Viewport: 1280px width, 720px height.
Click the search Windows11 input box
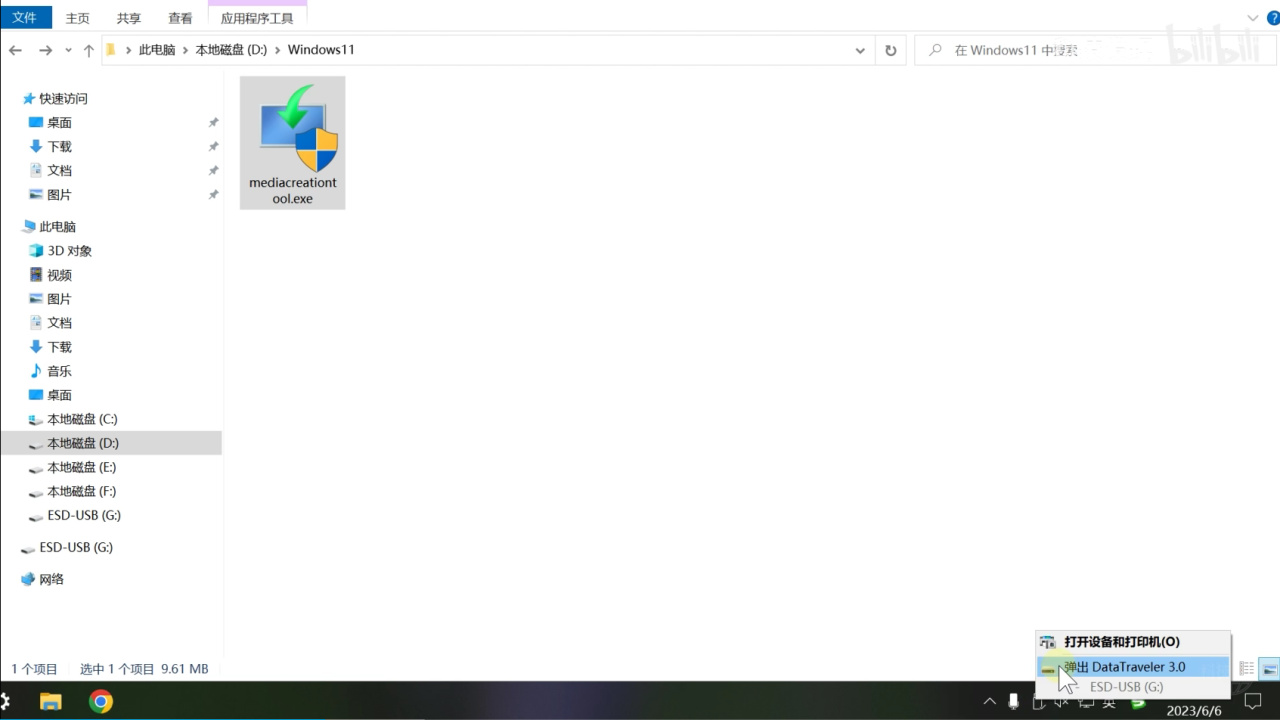1094,50
